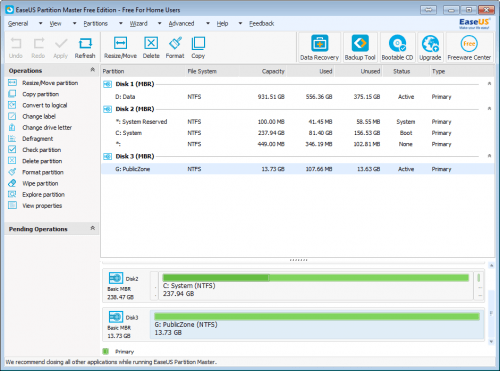
Task: Open the Wizard menu
Action: 138,24
